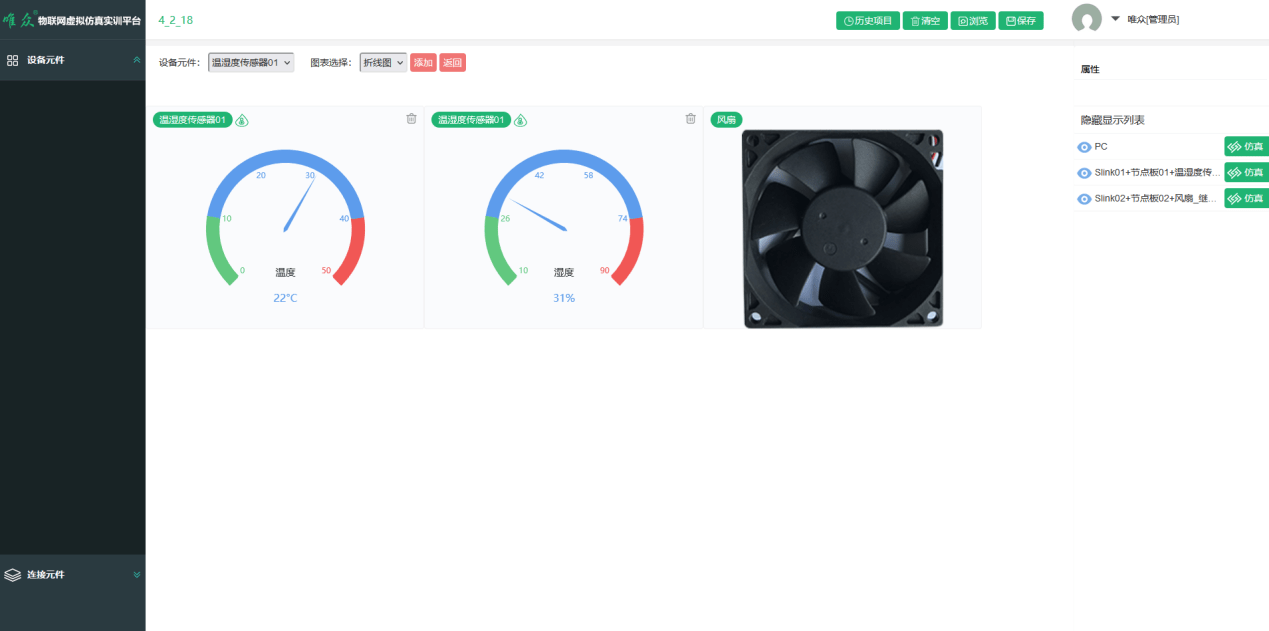Click droplet icon on humidity gauge card
Viewport: 1269px width, 631px height.
pyautogui.click(x=520, y=120)
